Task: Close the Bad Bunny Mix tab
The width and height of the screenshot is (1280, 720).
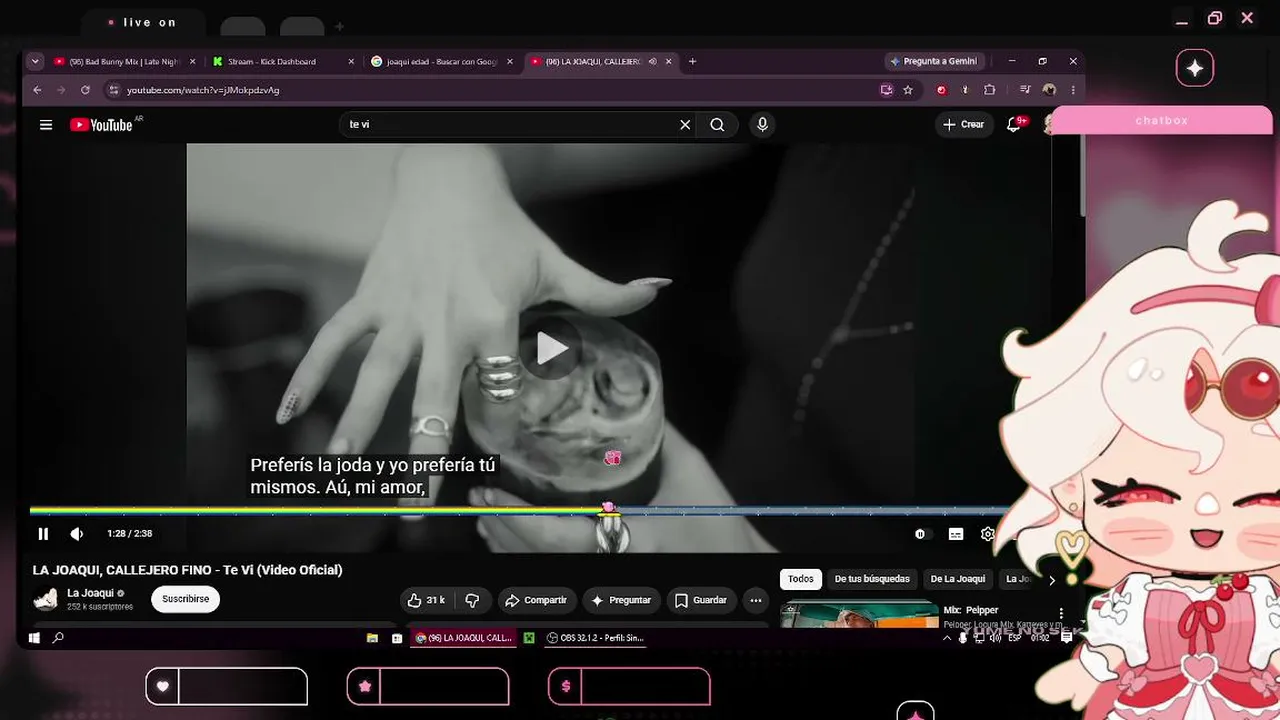Action: click(192, 61)
